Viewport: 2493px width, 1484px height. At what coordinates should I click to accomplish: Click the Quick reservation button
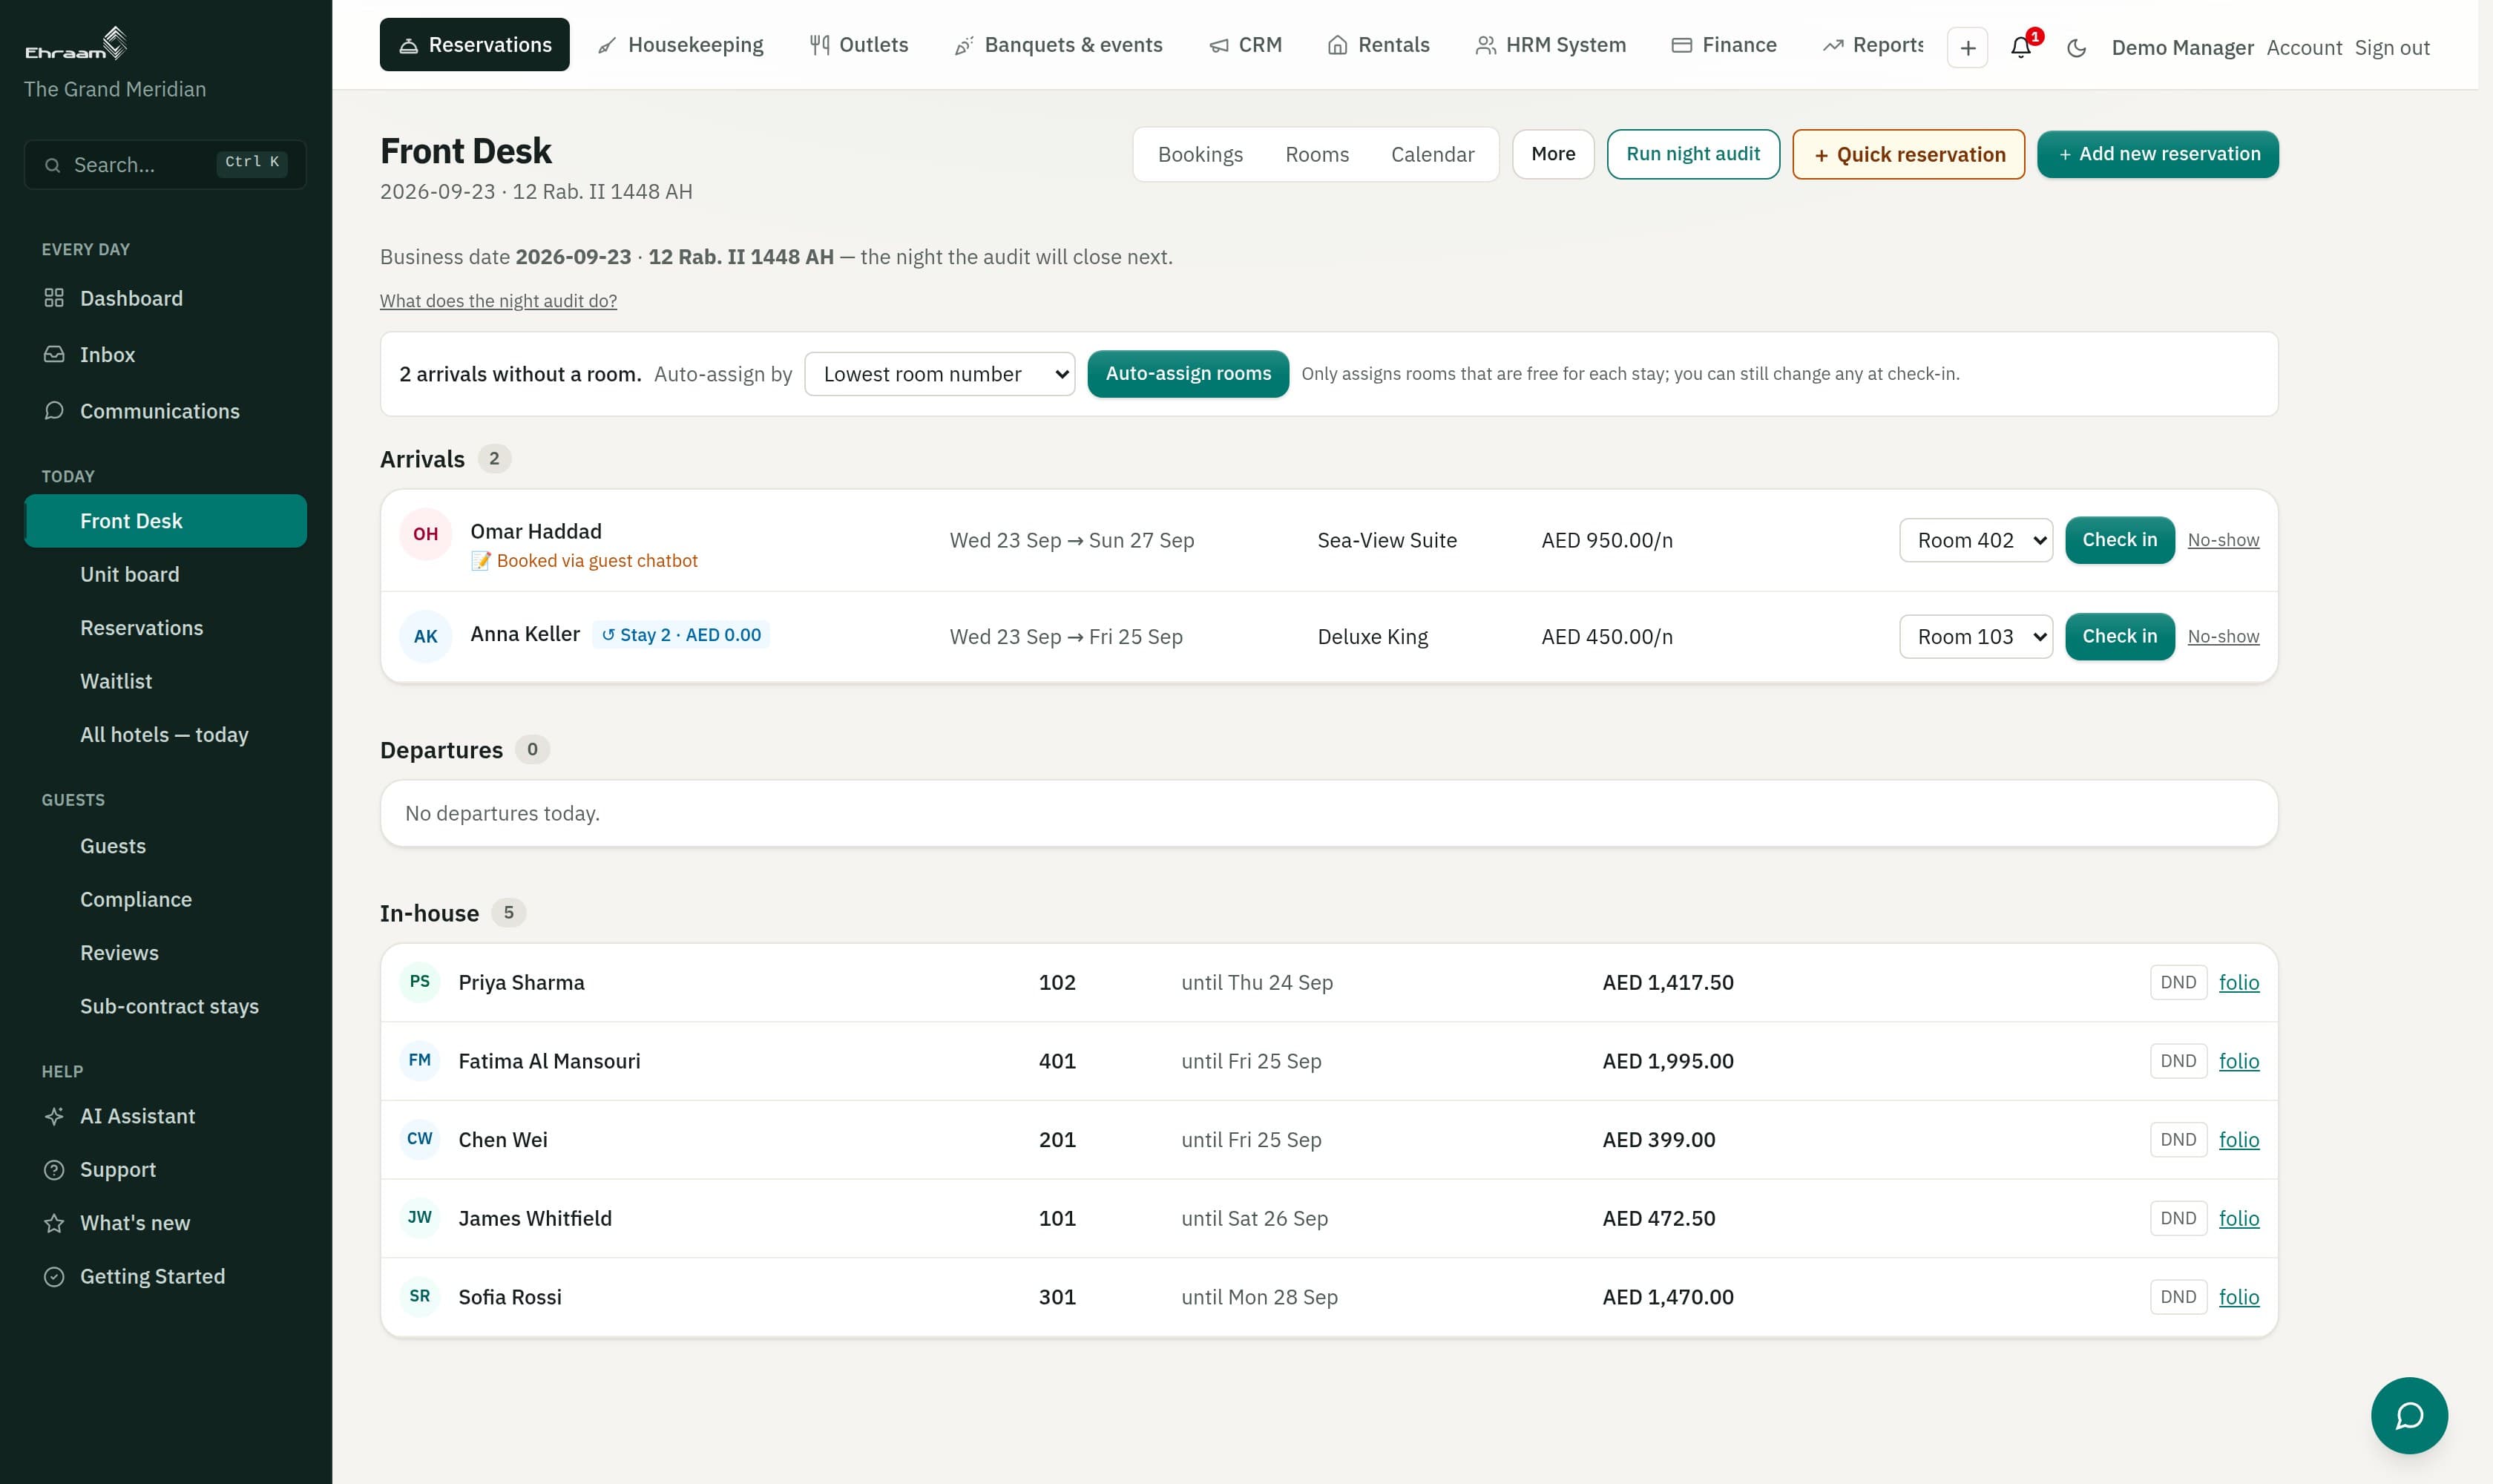pyautogui.click(x=1908, y=154)
